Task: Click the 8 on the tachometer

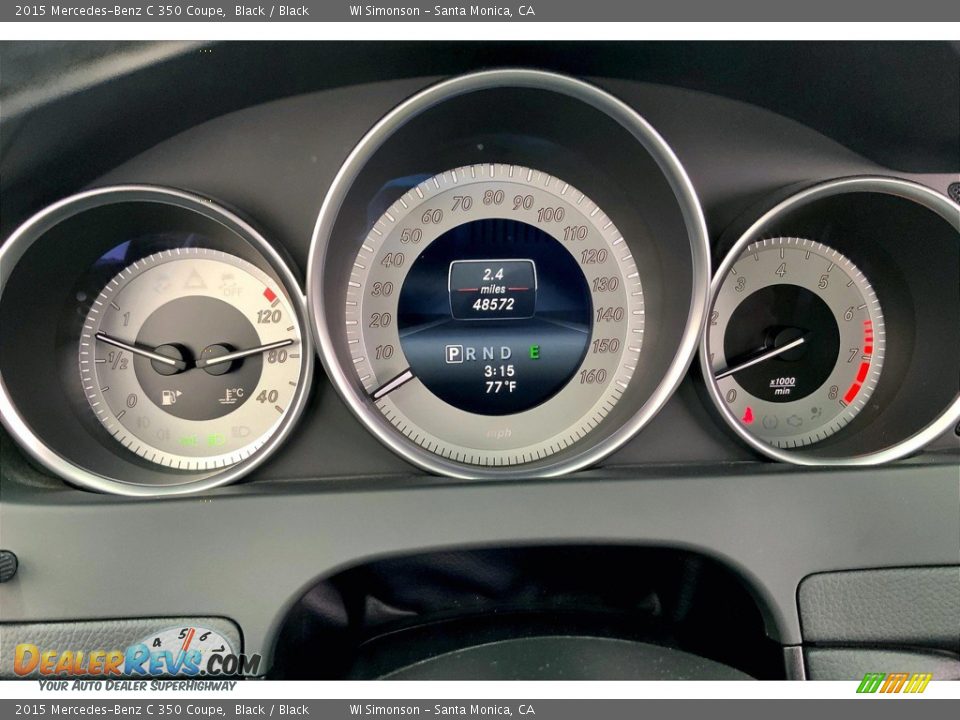Action: click(x=833, y=392)
